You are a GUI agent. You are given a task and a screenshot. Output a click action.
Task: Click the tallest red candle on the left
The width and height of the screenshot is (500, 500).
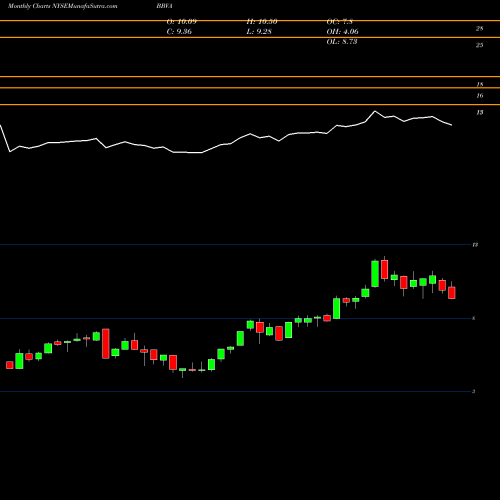[x=106, y=344]
